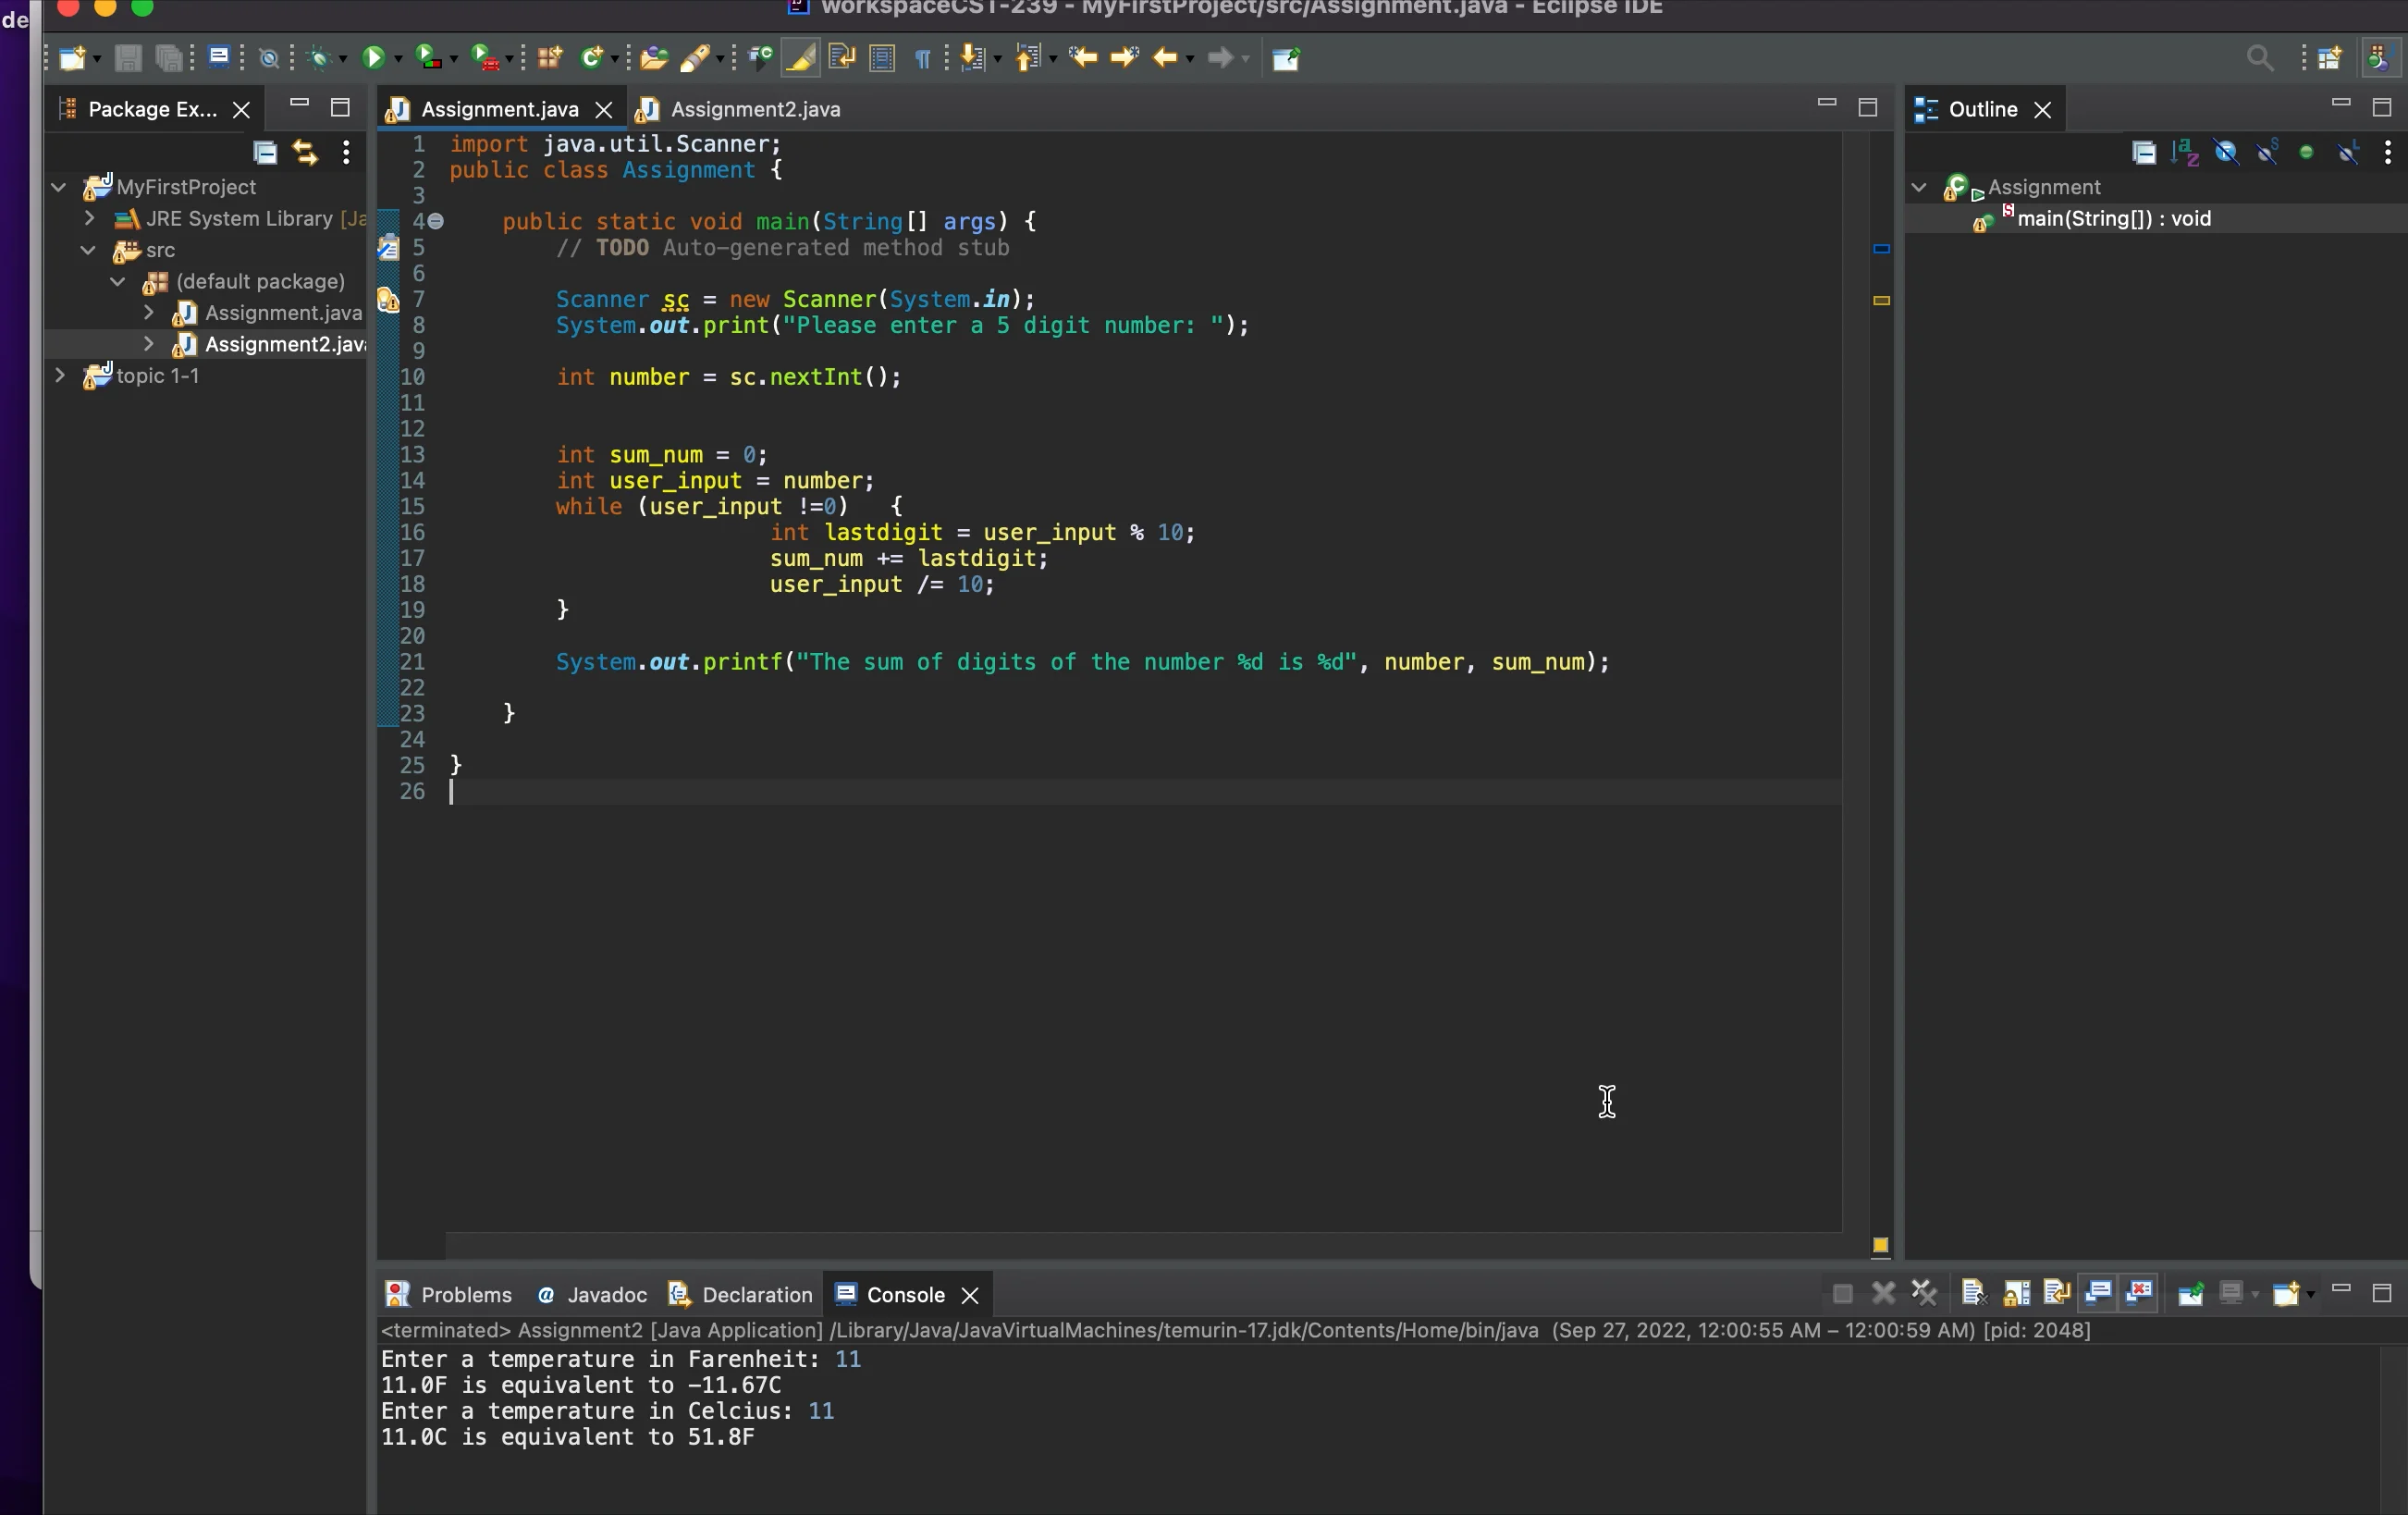Collapse all in Package Explorer toolbar
The height and width of the screenshot is (1515, 2408).
click(265, 152)
